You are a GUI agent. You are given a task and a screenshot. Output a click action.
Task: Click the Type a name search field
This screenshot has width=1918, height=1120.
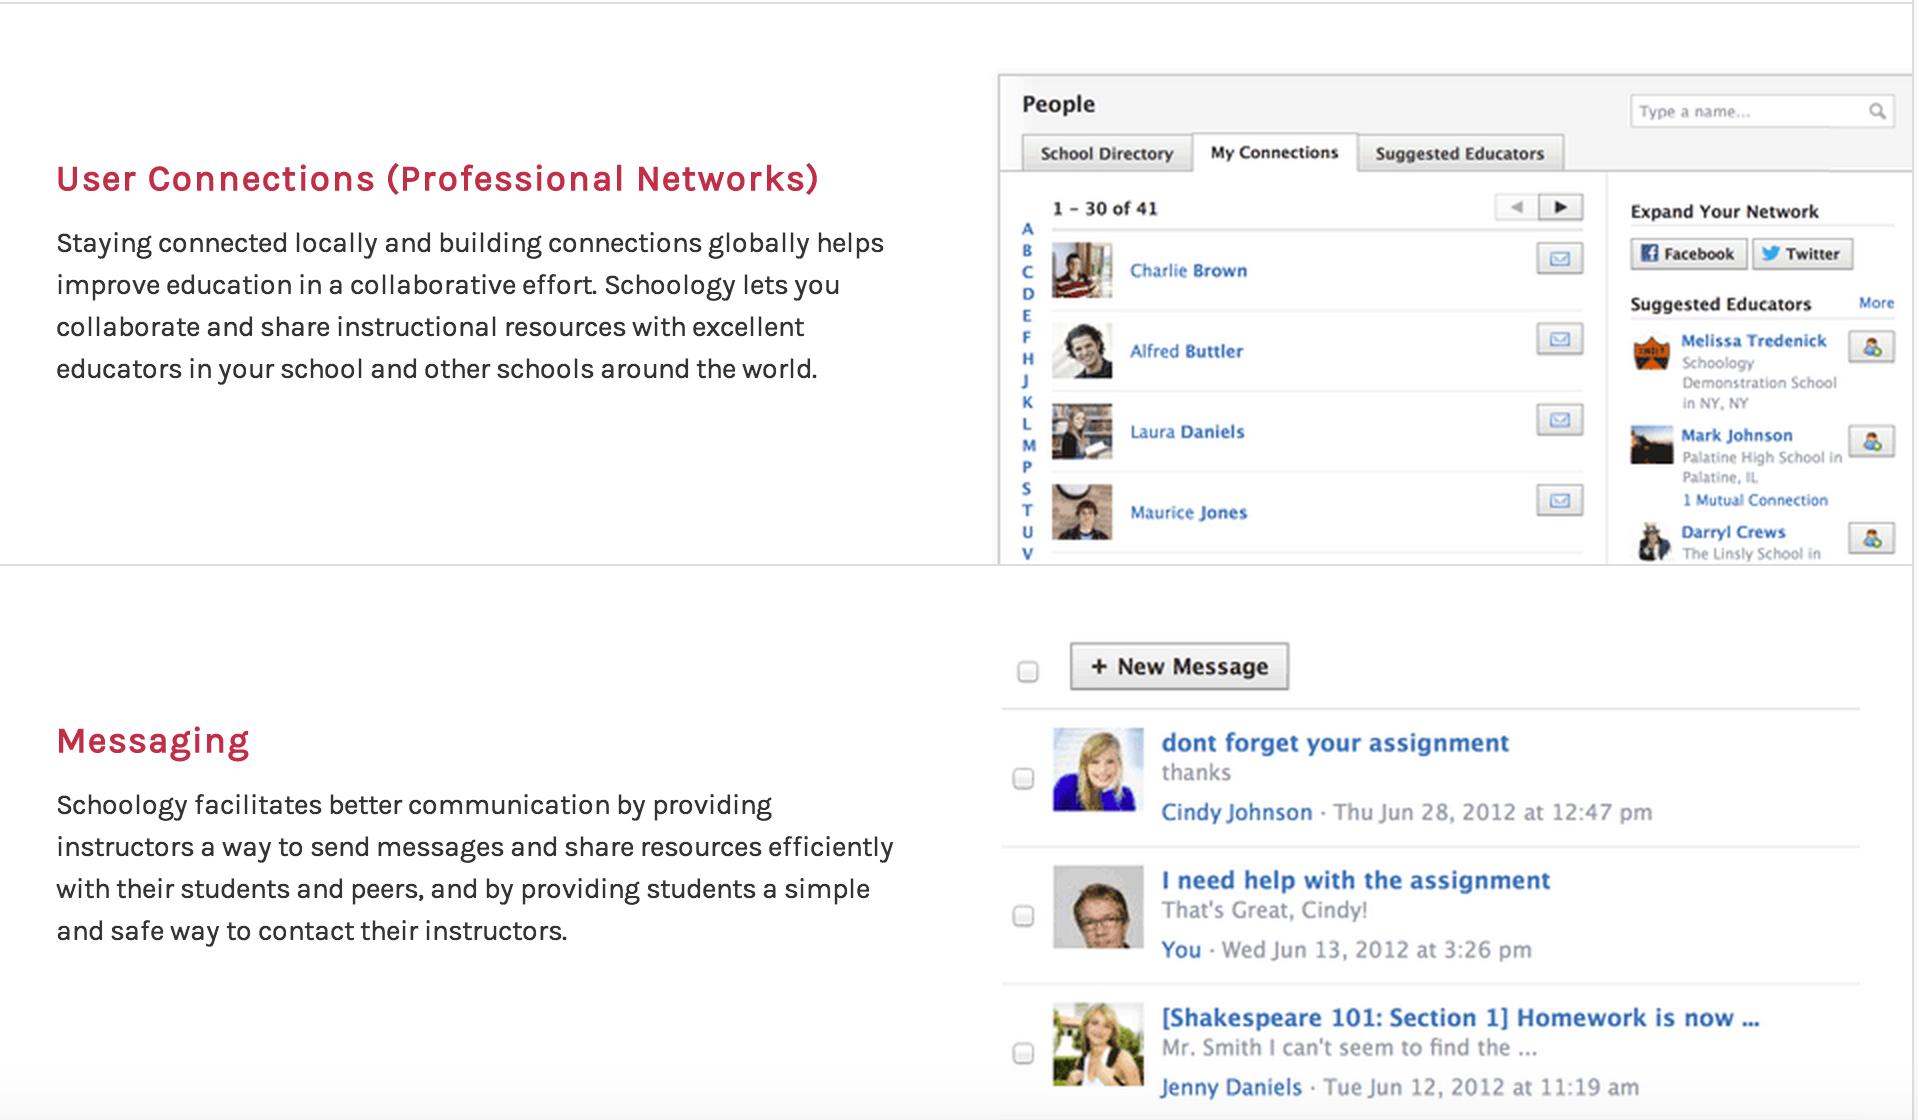click(x=1748, y=111)
